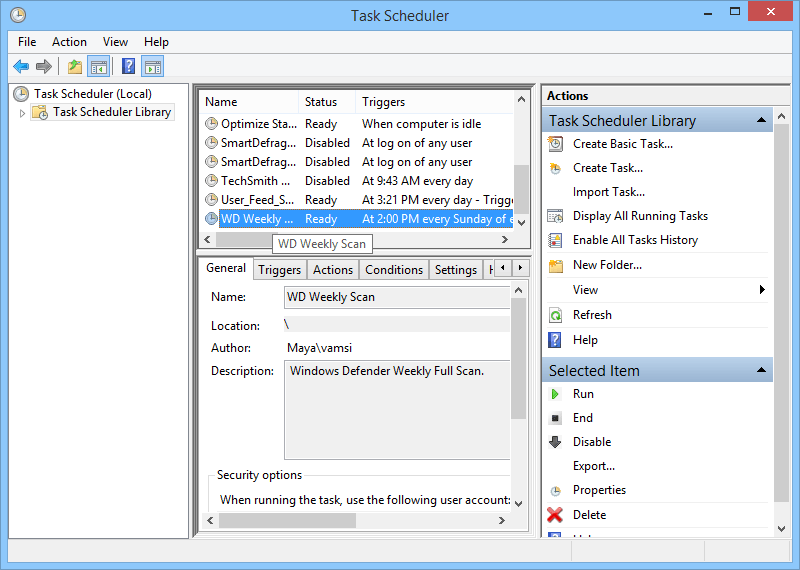Click Export... in Selected Item actions
The width and height of the screenshot is (800, 570).
pyautogui.click(x=594, y=466)
